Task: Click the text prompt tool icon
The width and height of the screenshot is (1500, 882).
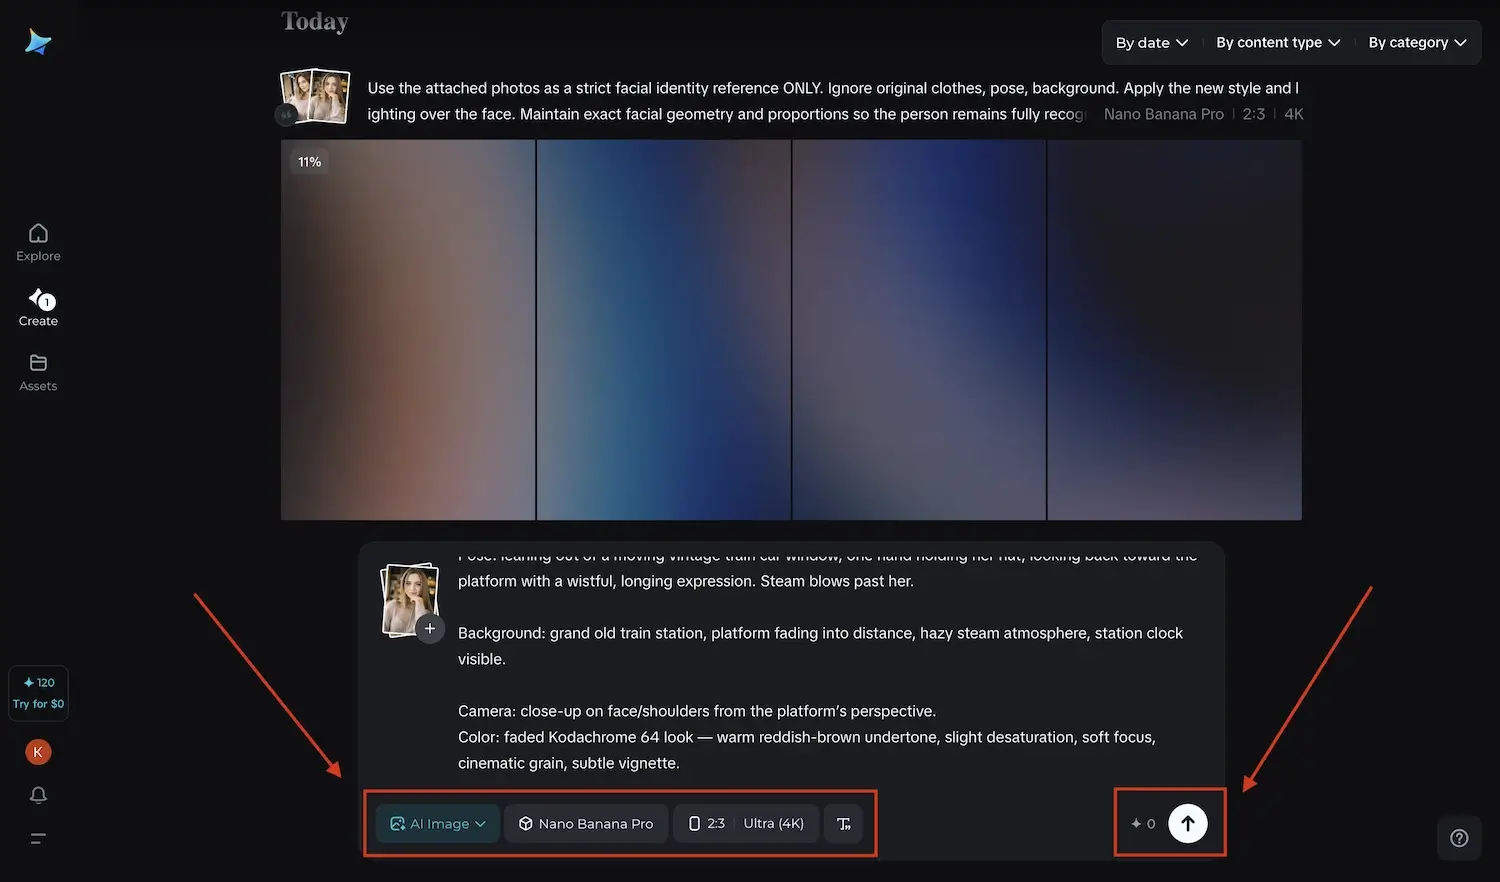Action: (x=844, y=824)
